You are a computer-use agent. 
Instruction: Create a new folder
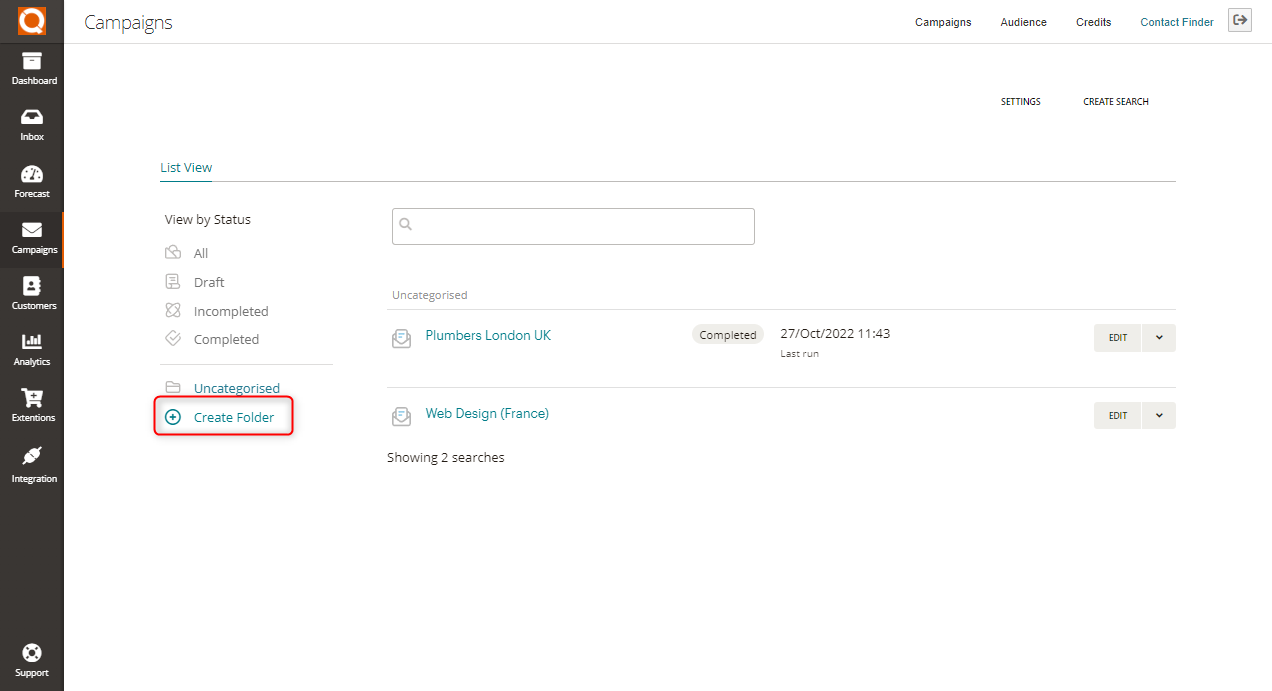[x=234, y=416]
